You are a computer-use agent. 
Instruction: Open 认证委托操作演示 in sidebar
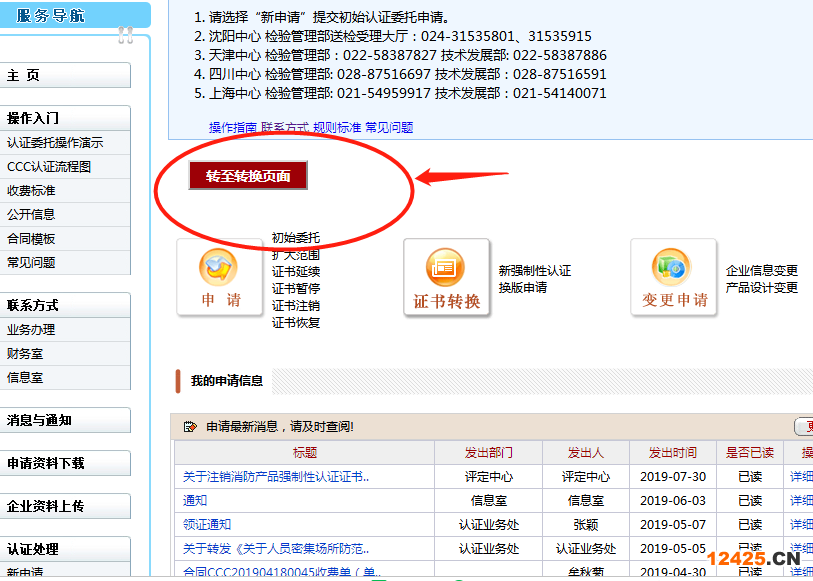click(55, 143)
